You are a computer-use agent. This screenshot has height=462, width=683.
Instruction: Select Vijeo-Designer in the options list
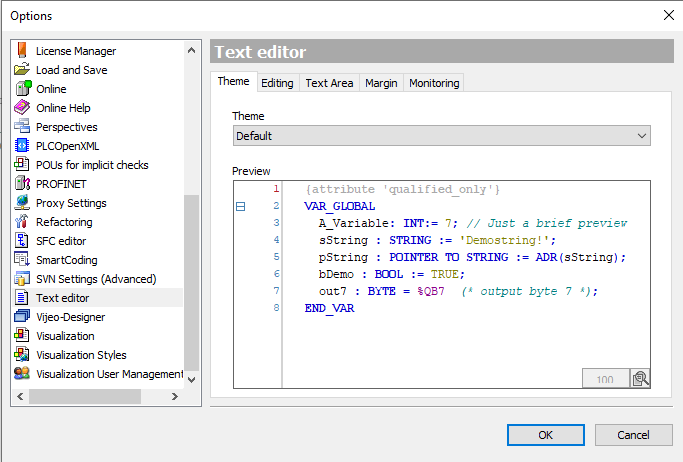click(x=70, y=317)
